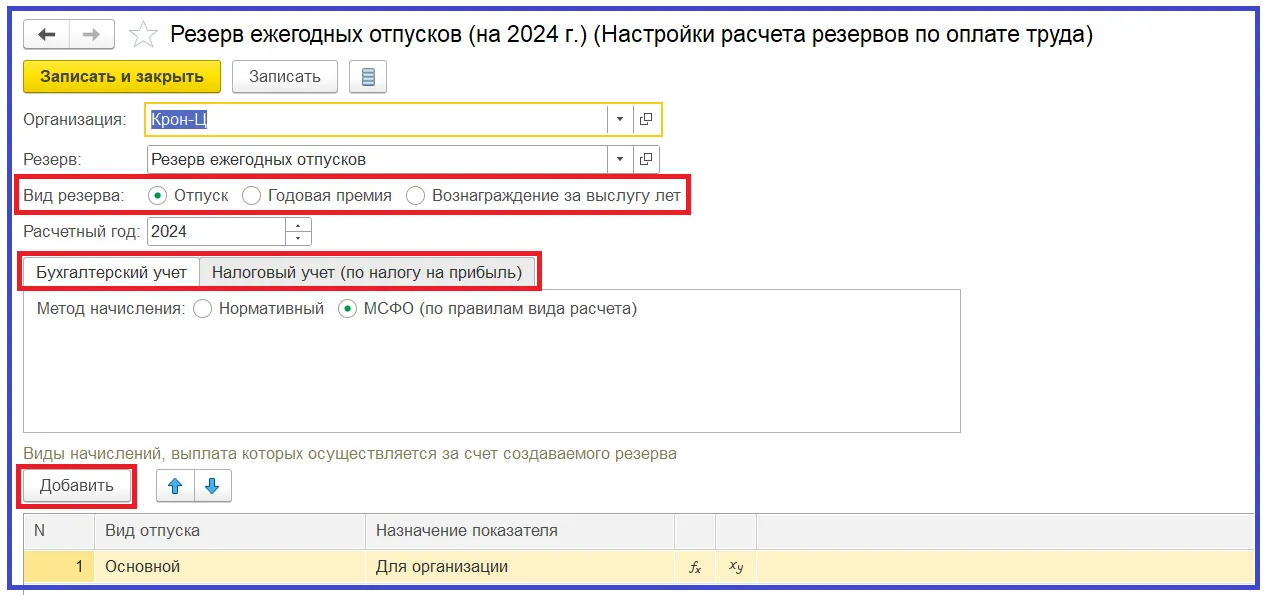Add form to favorites with star icon

[x=144, y=36]
